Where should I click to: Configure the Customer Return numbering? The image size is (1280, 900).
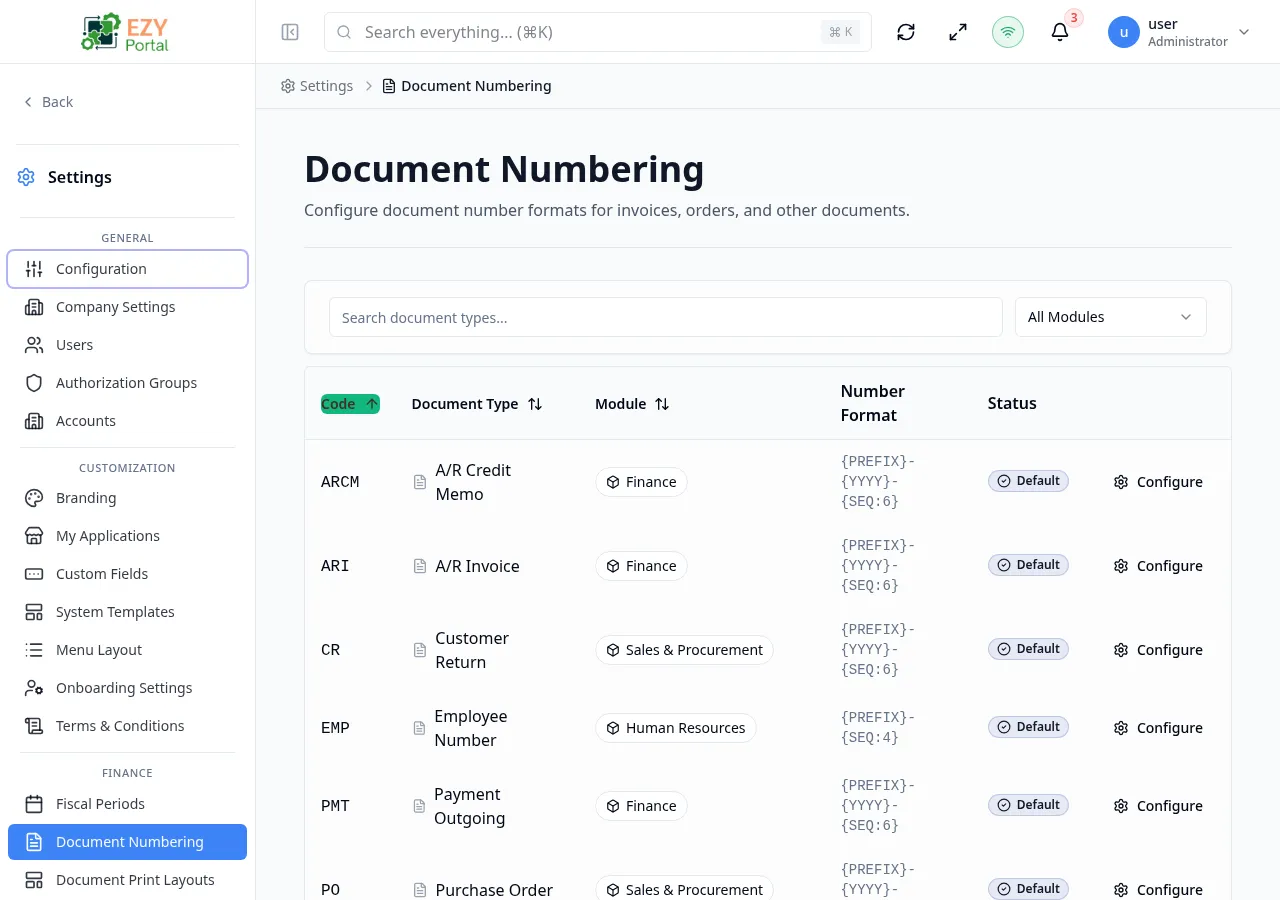pos(1158,650)
